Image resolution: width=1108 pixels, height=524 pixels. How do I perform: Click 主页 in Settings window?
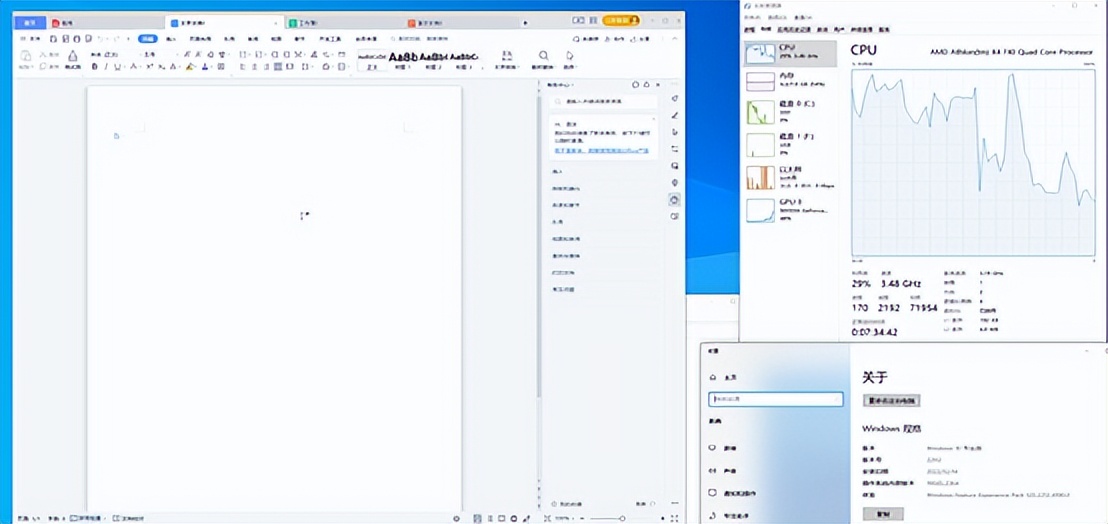(722, 377)
